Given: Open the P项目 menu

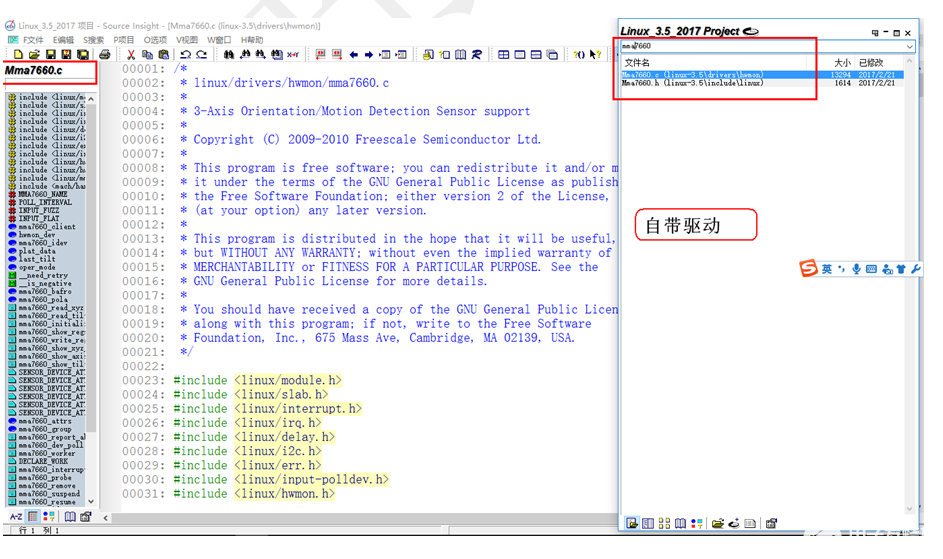Looking at the screenshot, I should pyautogui.click(x=124, y=40).
